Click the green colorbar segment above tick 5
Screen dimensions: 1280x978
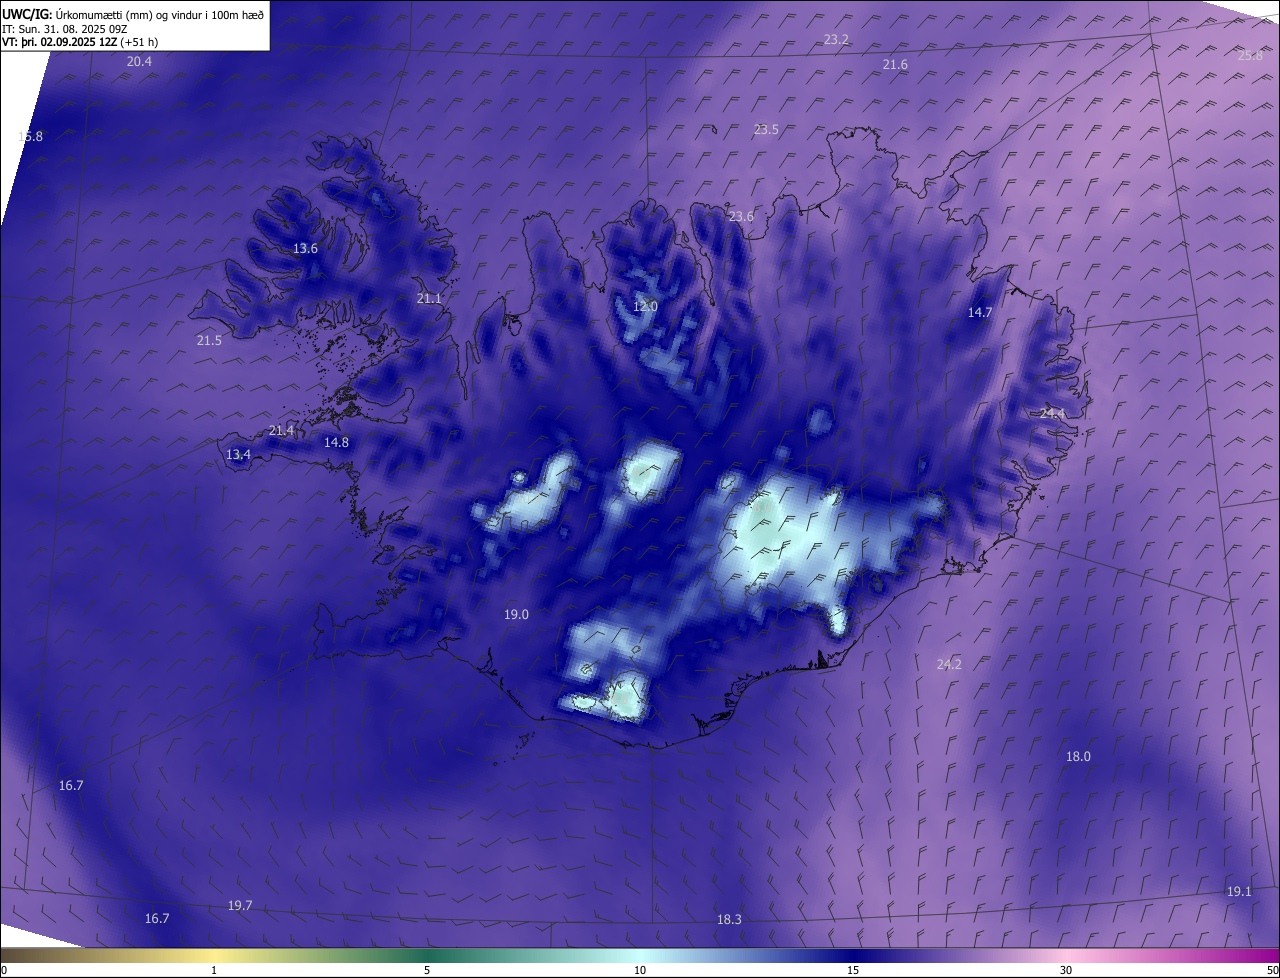427,956
